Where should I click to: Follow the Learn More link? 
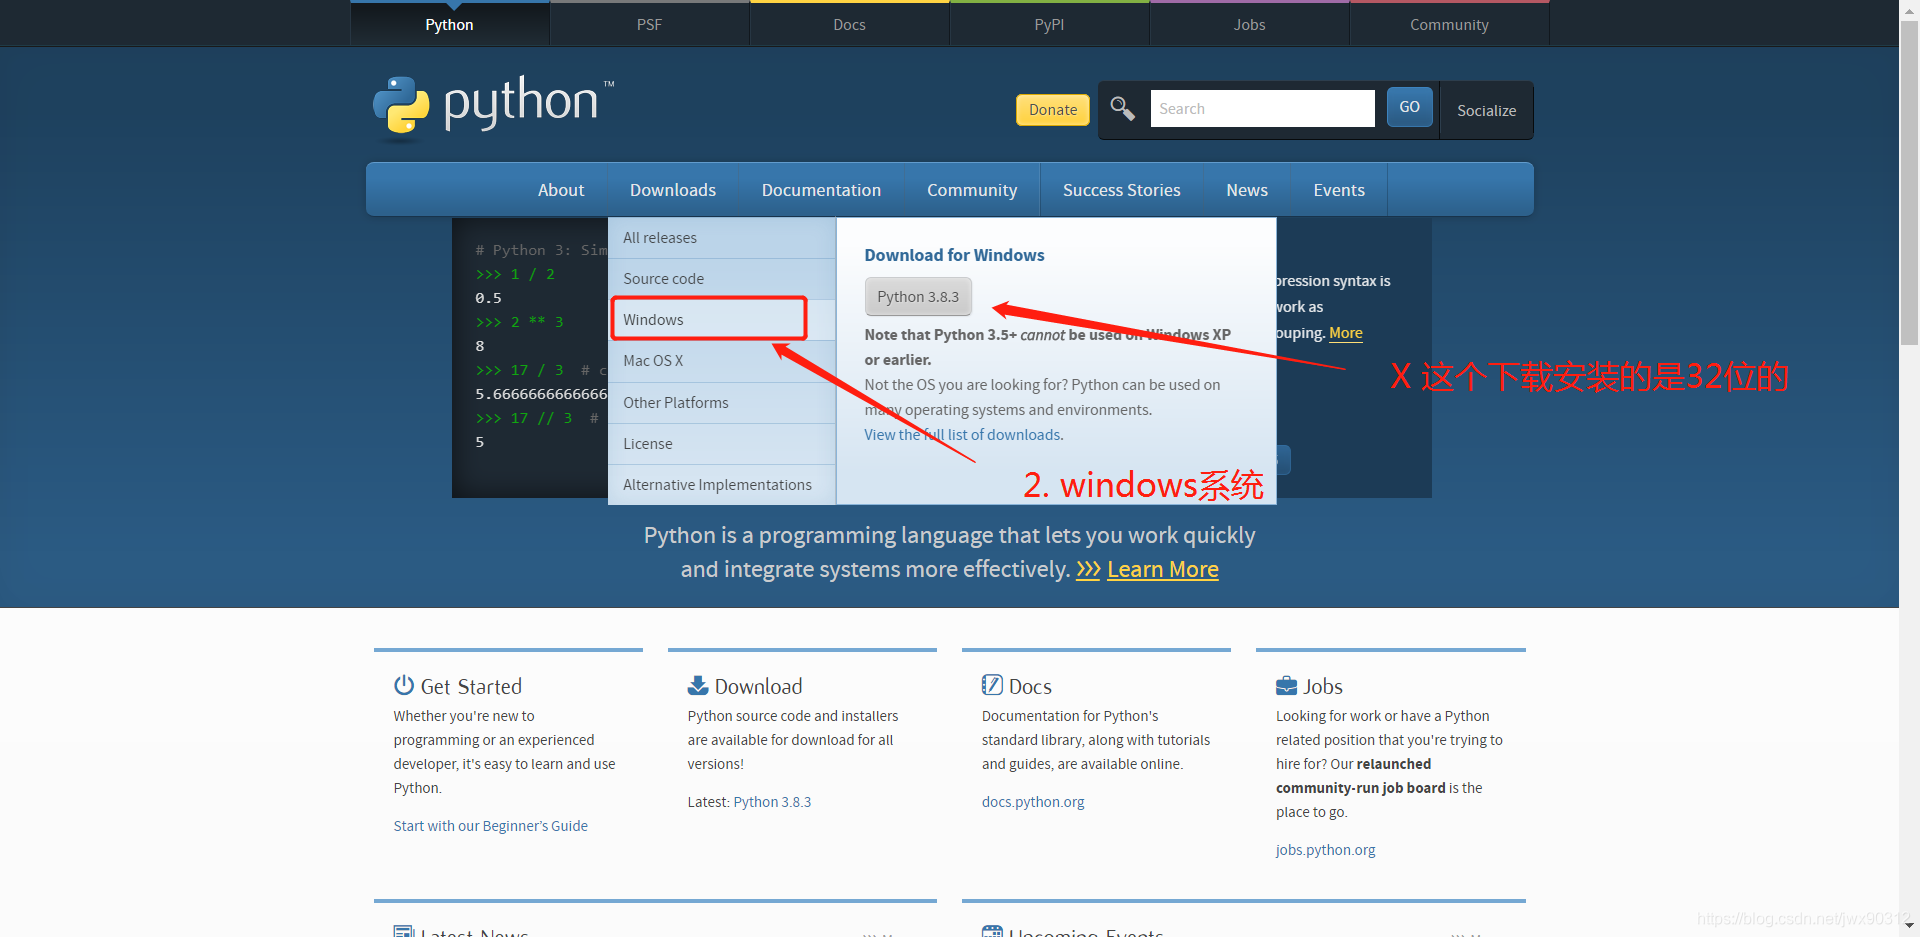[1163, 570]
